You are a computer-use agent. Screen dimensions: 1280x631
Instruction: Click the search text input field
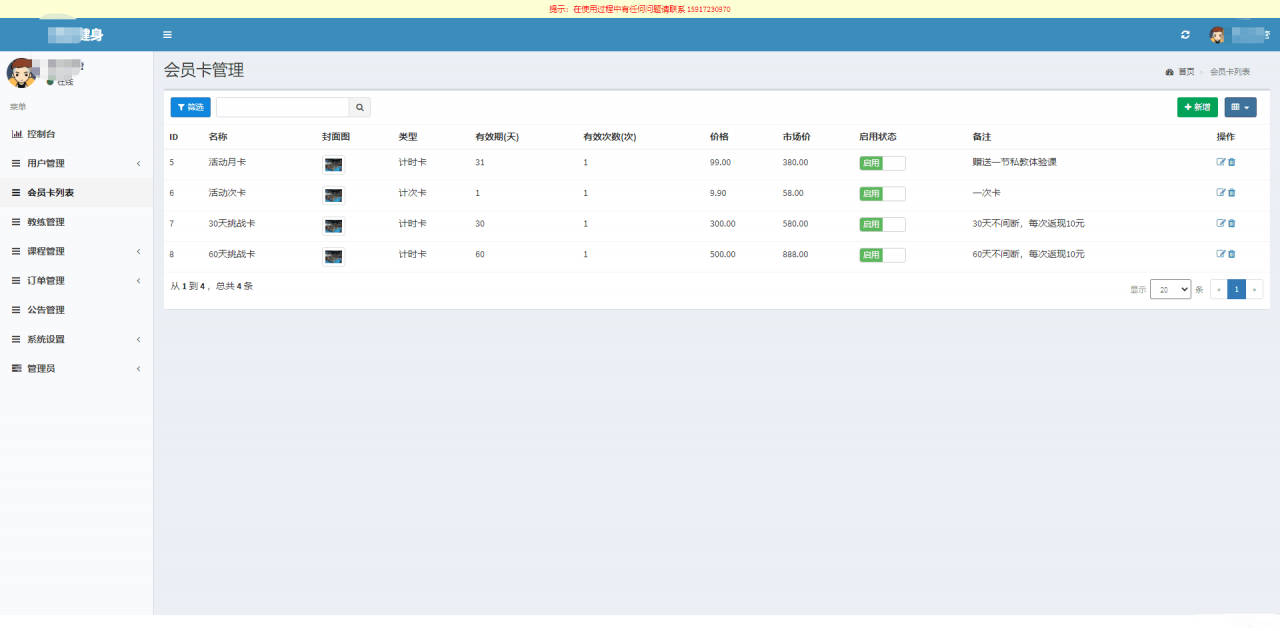[283, 107]
